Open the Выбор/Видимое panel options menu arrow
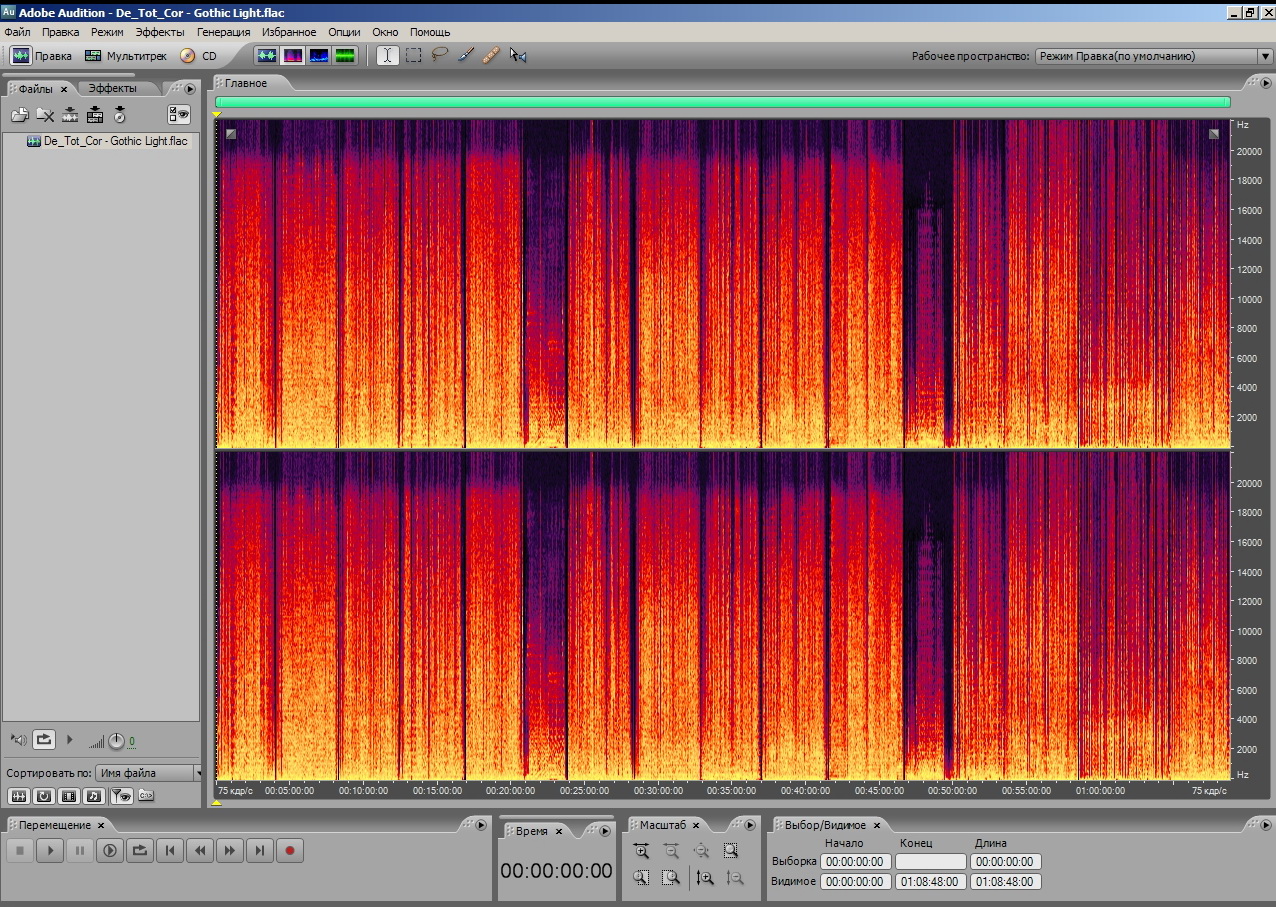Viewport: 1276px width, 907px height. (x=1264, y=825)
